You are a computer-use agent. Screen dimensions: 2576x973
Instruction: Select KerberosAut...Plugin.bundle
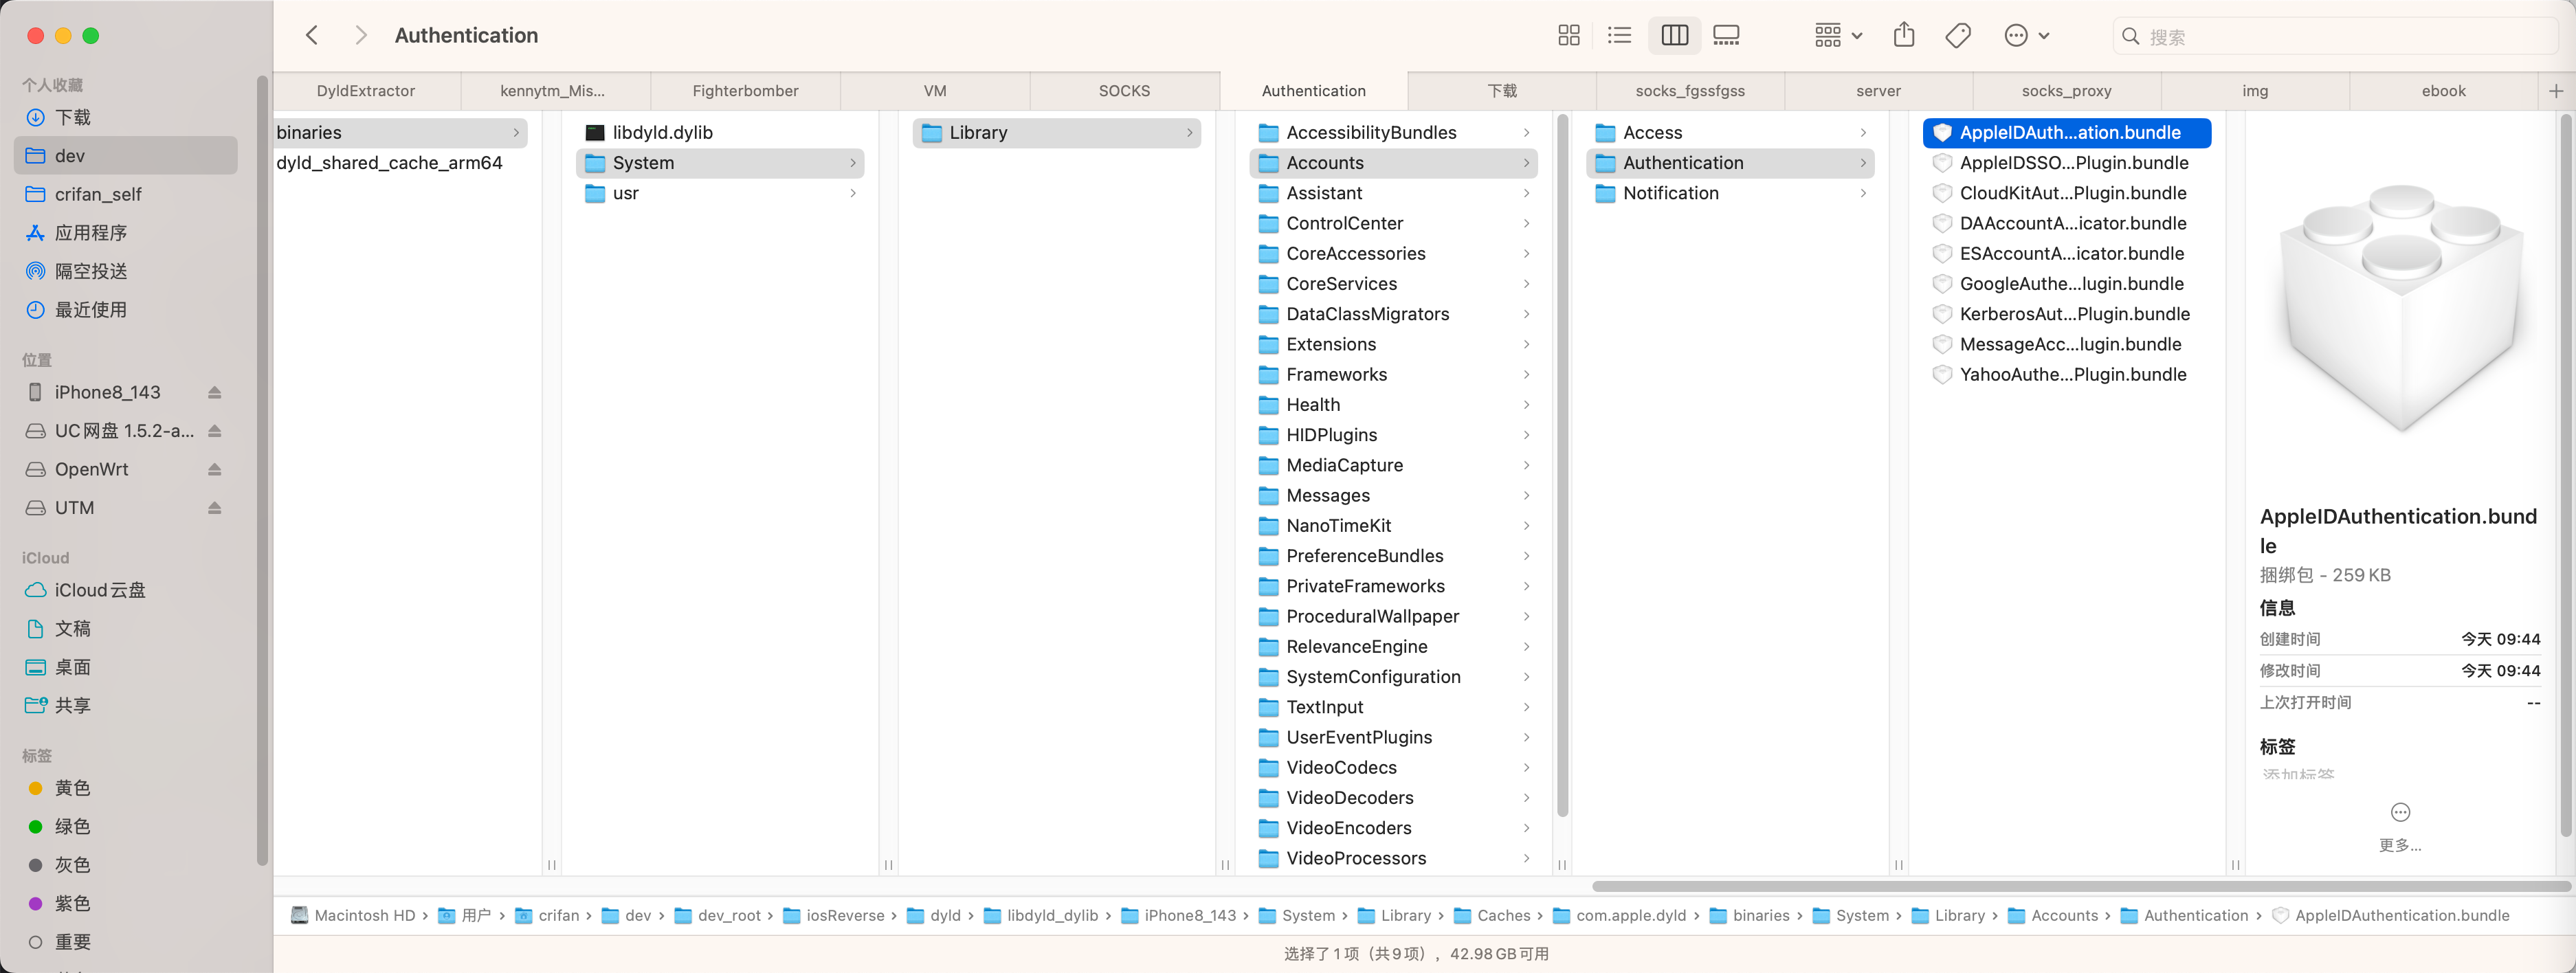coord(2066,314)
